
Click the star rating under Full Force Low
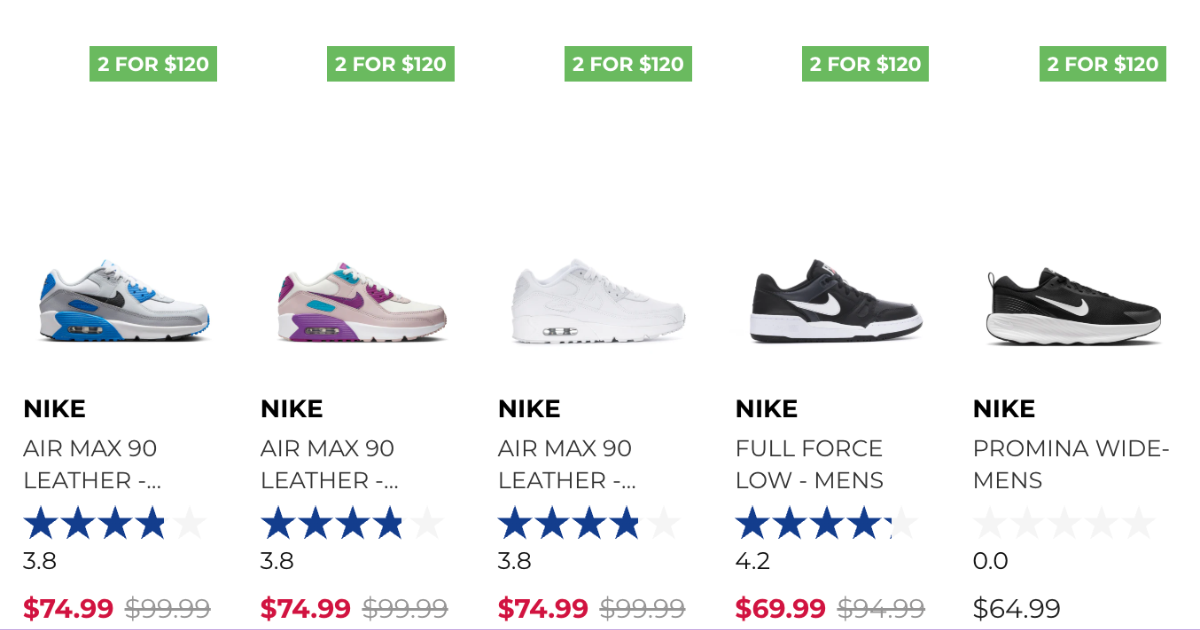click(x=810, y=521)
